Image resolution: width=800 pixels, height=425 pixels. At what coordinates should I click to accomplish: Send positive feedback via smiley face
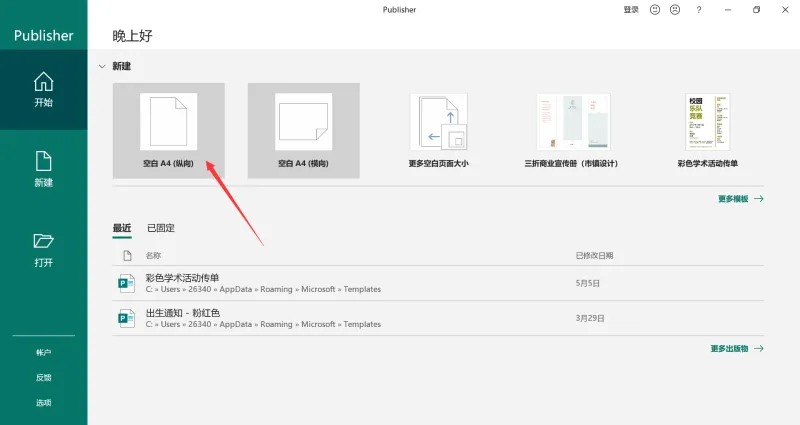click(655, 10)
